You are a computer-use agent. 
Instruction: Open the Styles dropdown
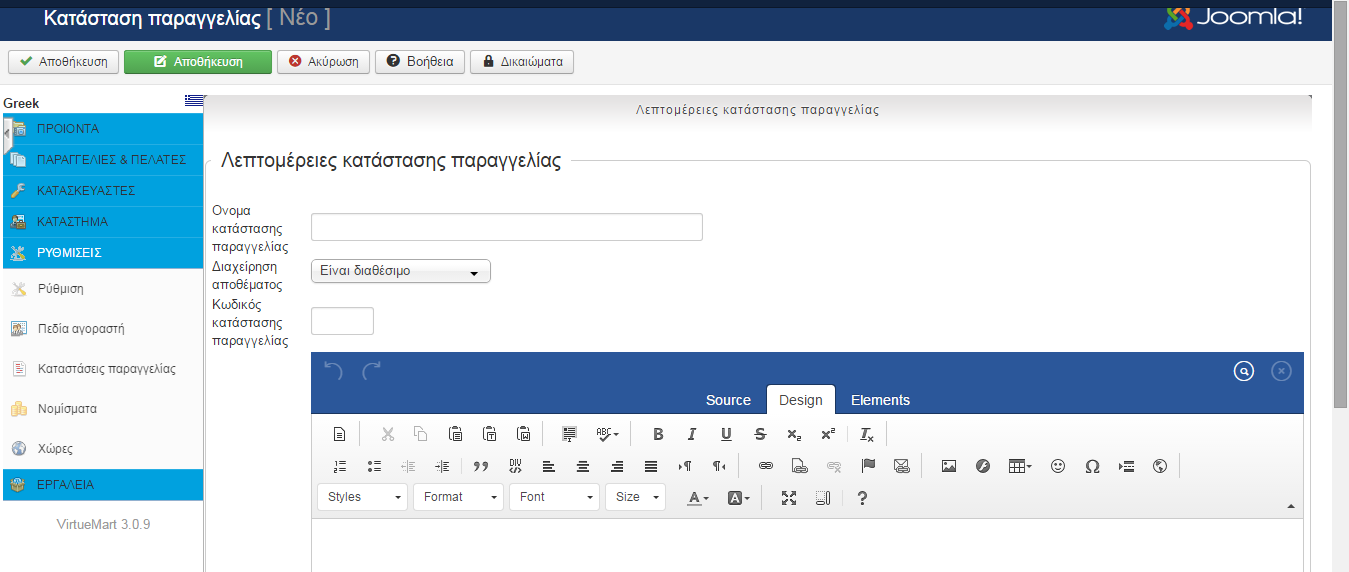tap(363, 497)
